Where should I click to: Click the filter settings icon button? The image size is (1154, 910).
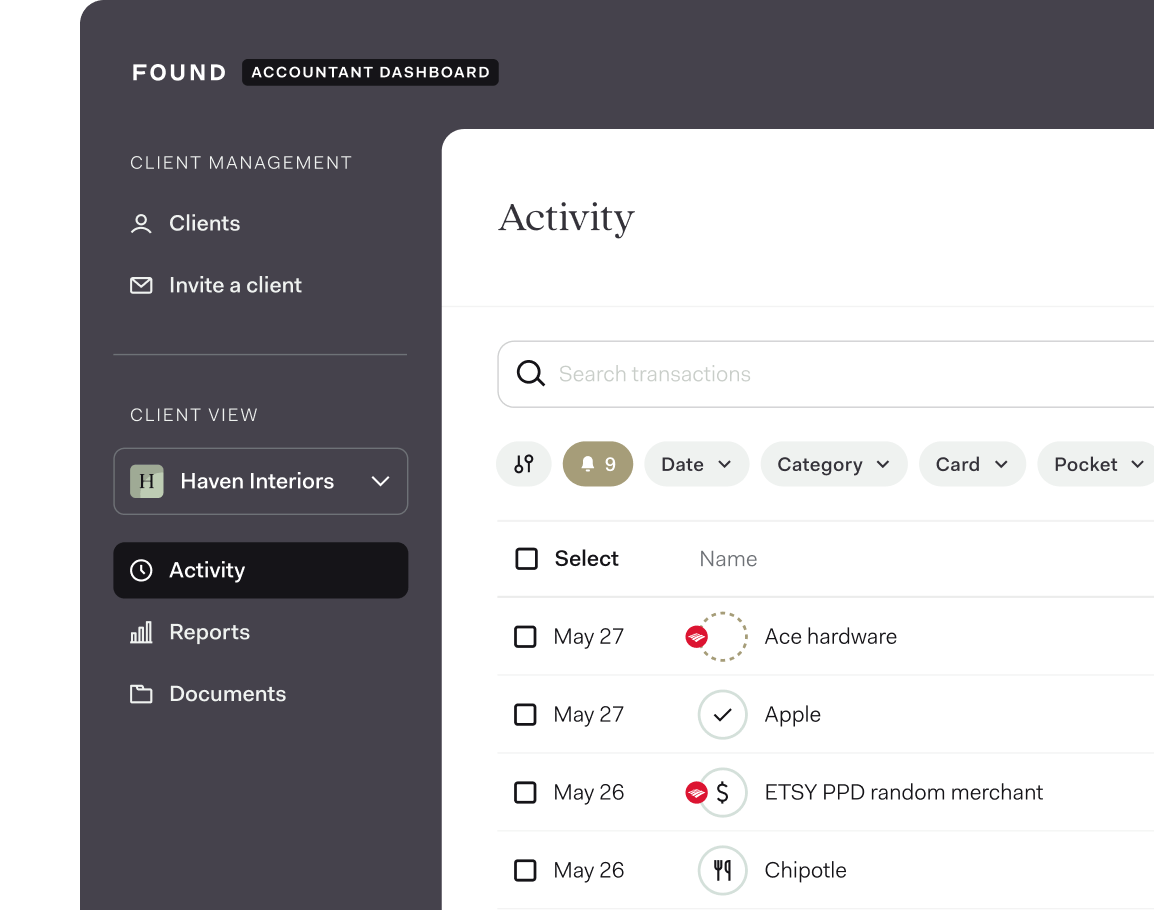(524, 464)
